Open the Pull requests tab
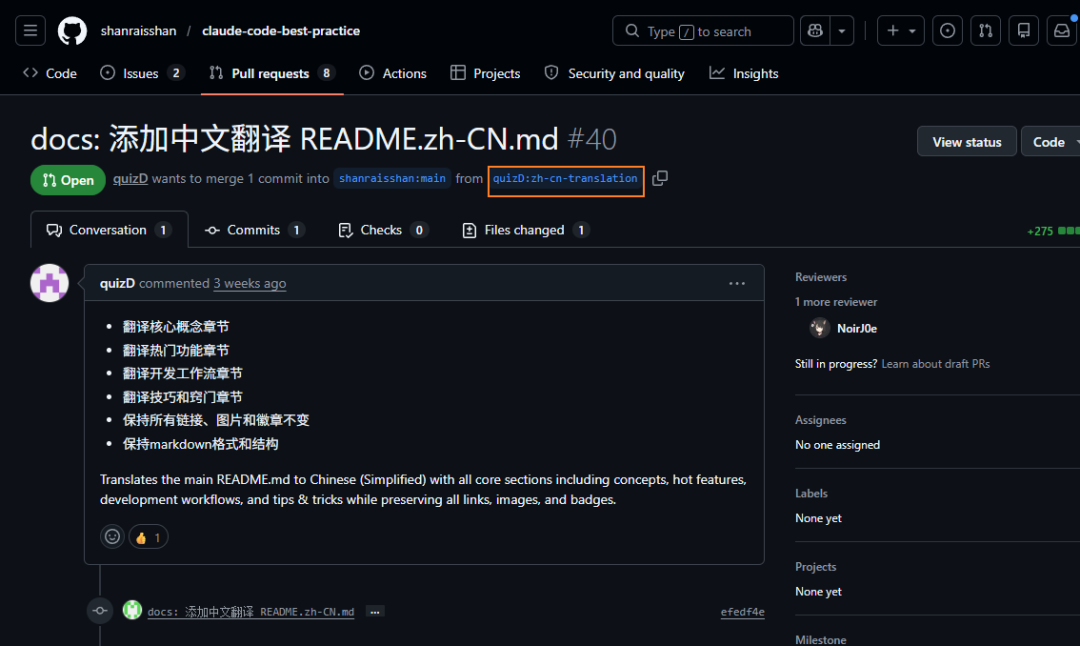1080x646 pixels. [x=272, y=73]
